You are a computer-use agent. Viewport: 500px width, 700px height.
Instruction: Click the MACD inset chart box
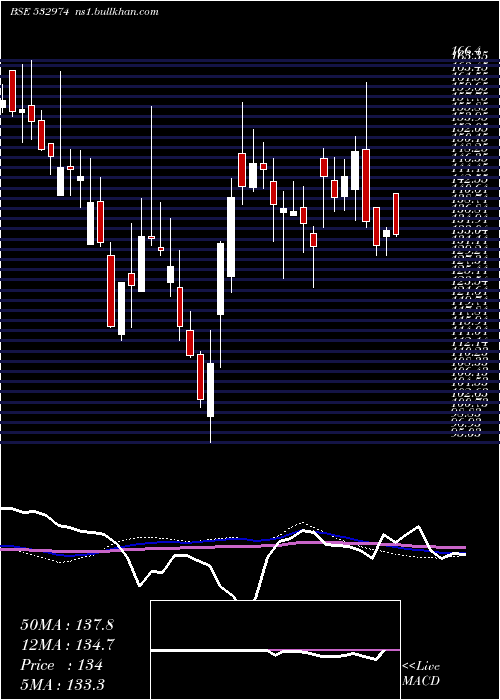[275, 650]
